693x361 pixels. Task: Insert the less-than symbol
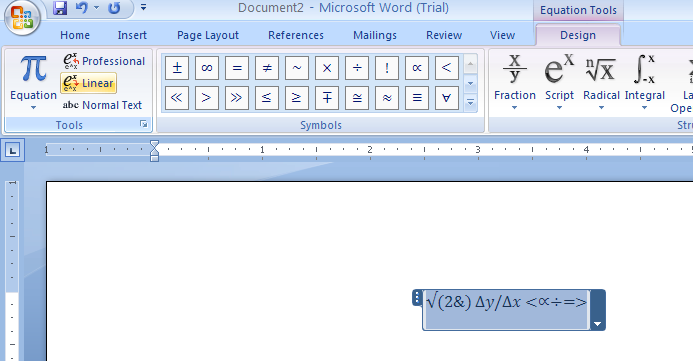(447, 68)
